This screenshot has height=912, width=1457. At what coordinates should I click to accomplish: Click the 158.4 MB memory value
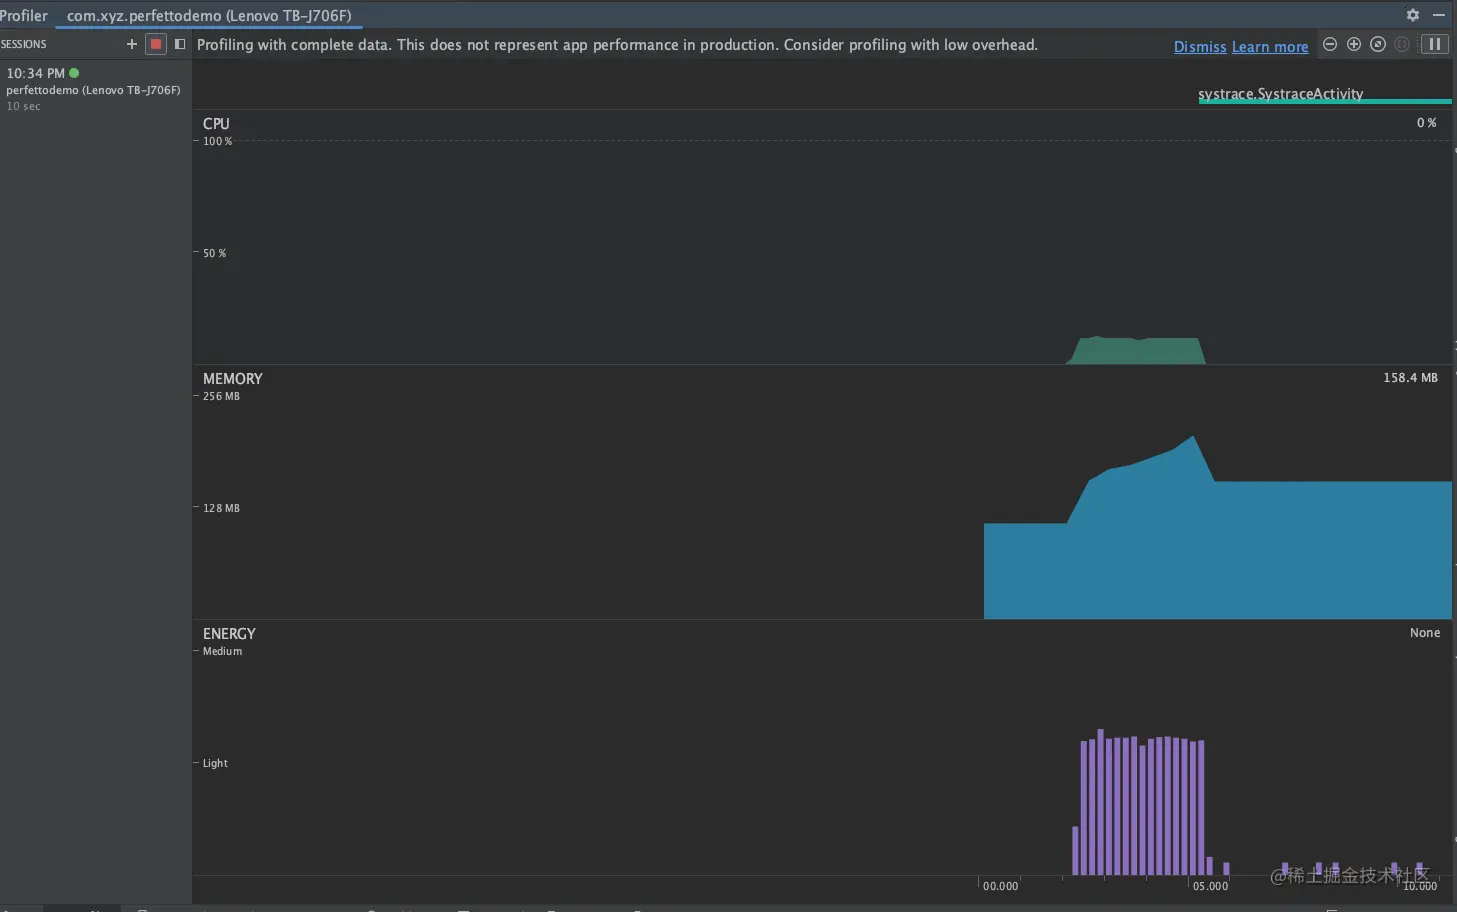pos(1410,378)
